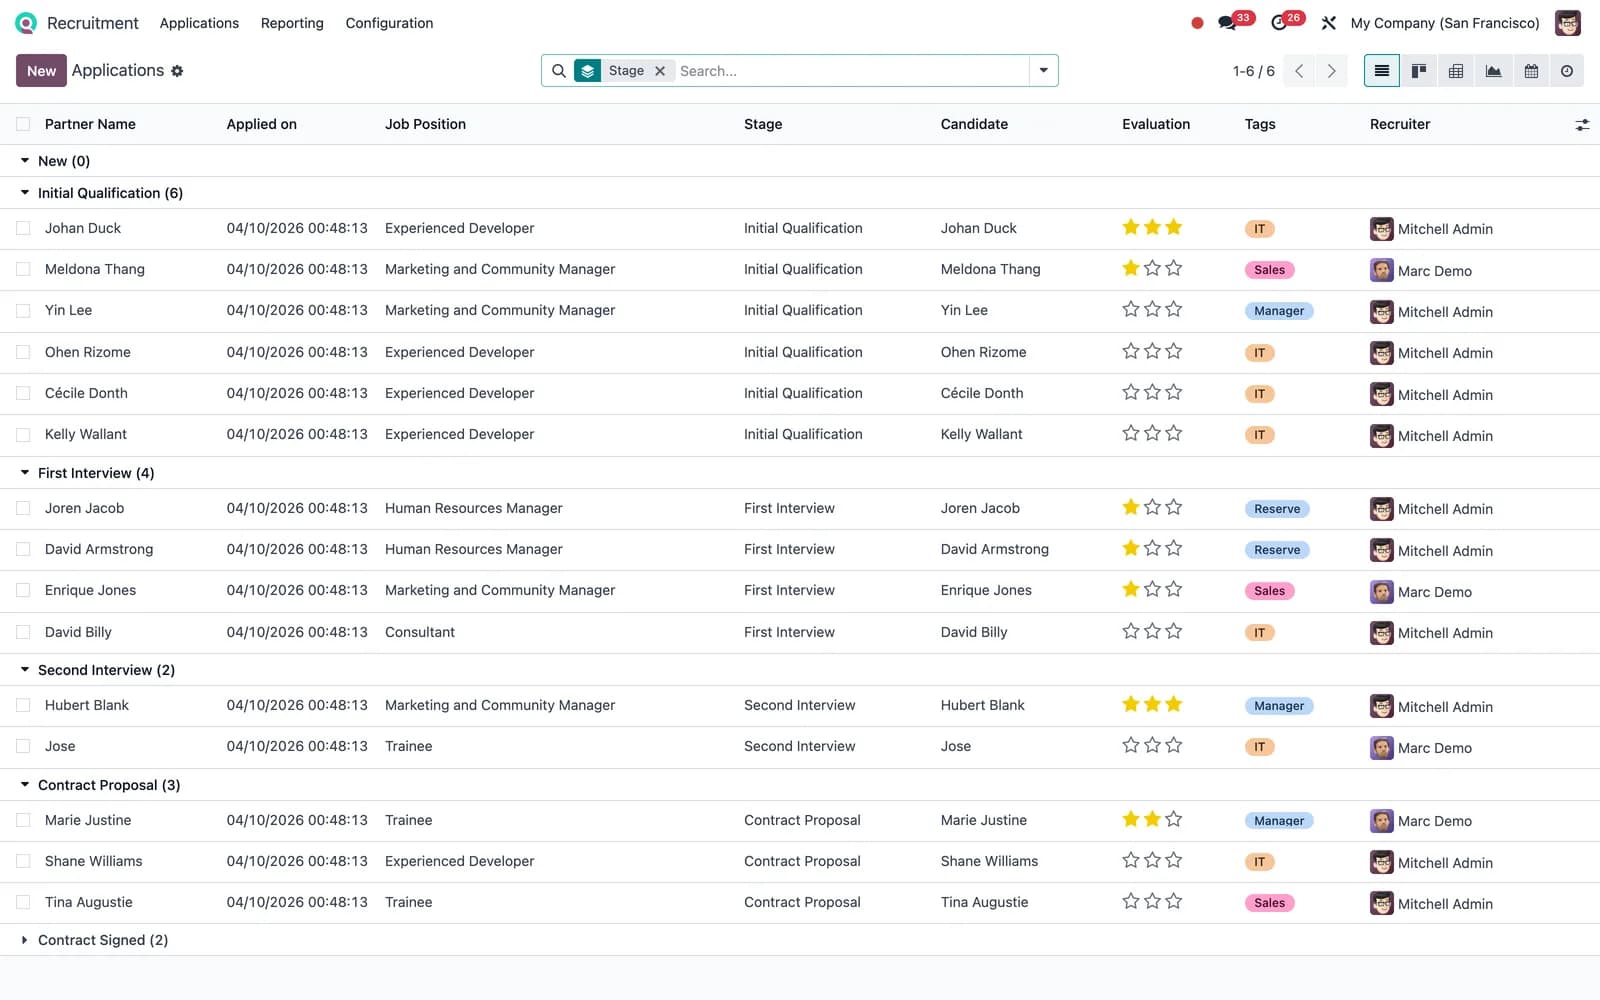Screen dimensions: 1600x1000
Task: Switch to activity view
Action: coord(1567,71)
